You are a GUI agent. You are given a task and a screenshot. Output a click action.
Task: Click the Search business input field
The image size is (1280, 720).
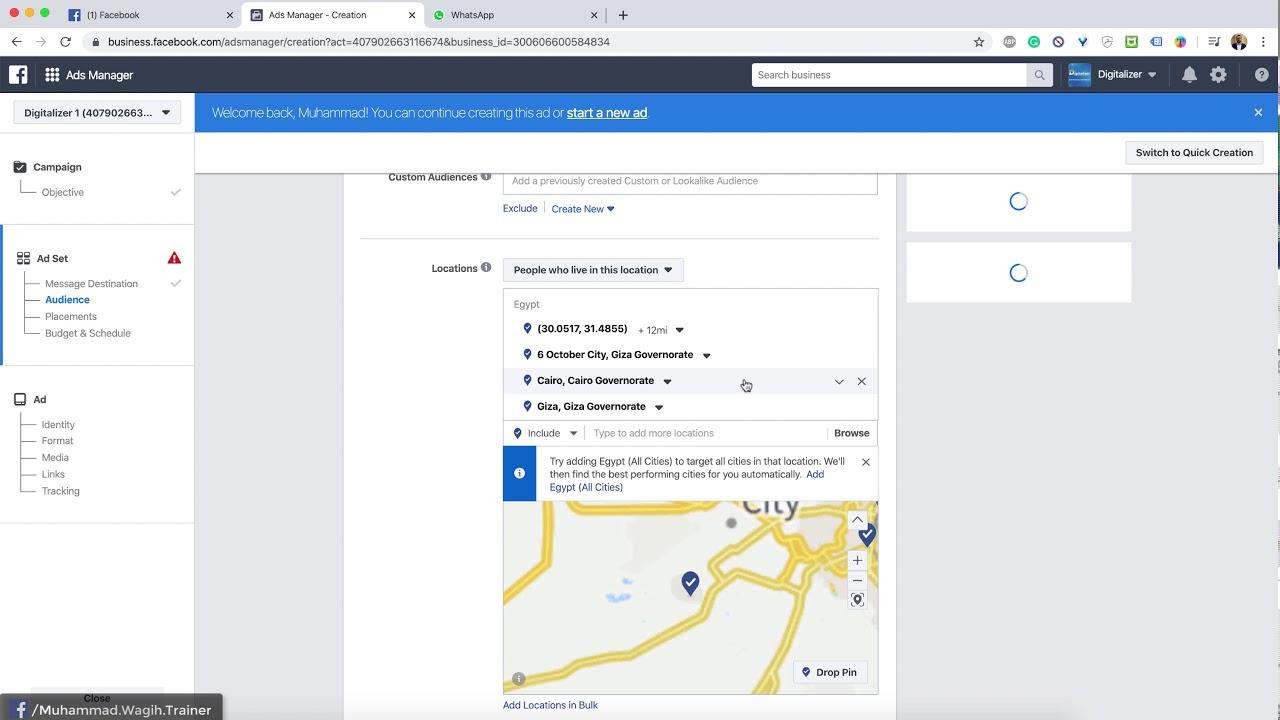point(889,75)
